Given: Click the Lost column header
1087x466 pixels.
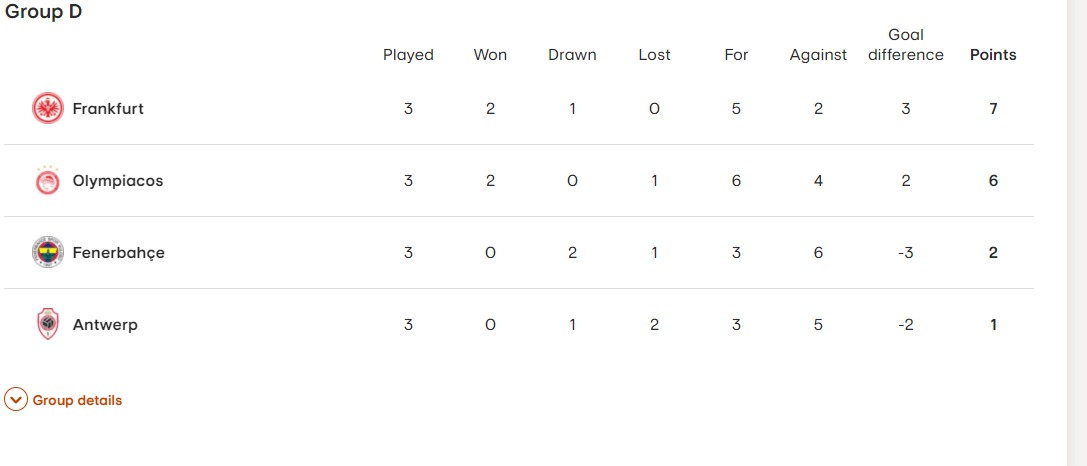Looking at the screenshot, I should (654, 55).
